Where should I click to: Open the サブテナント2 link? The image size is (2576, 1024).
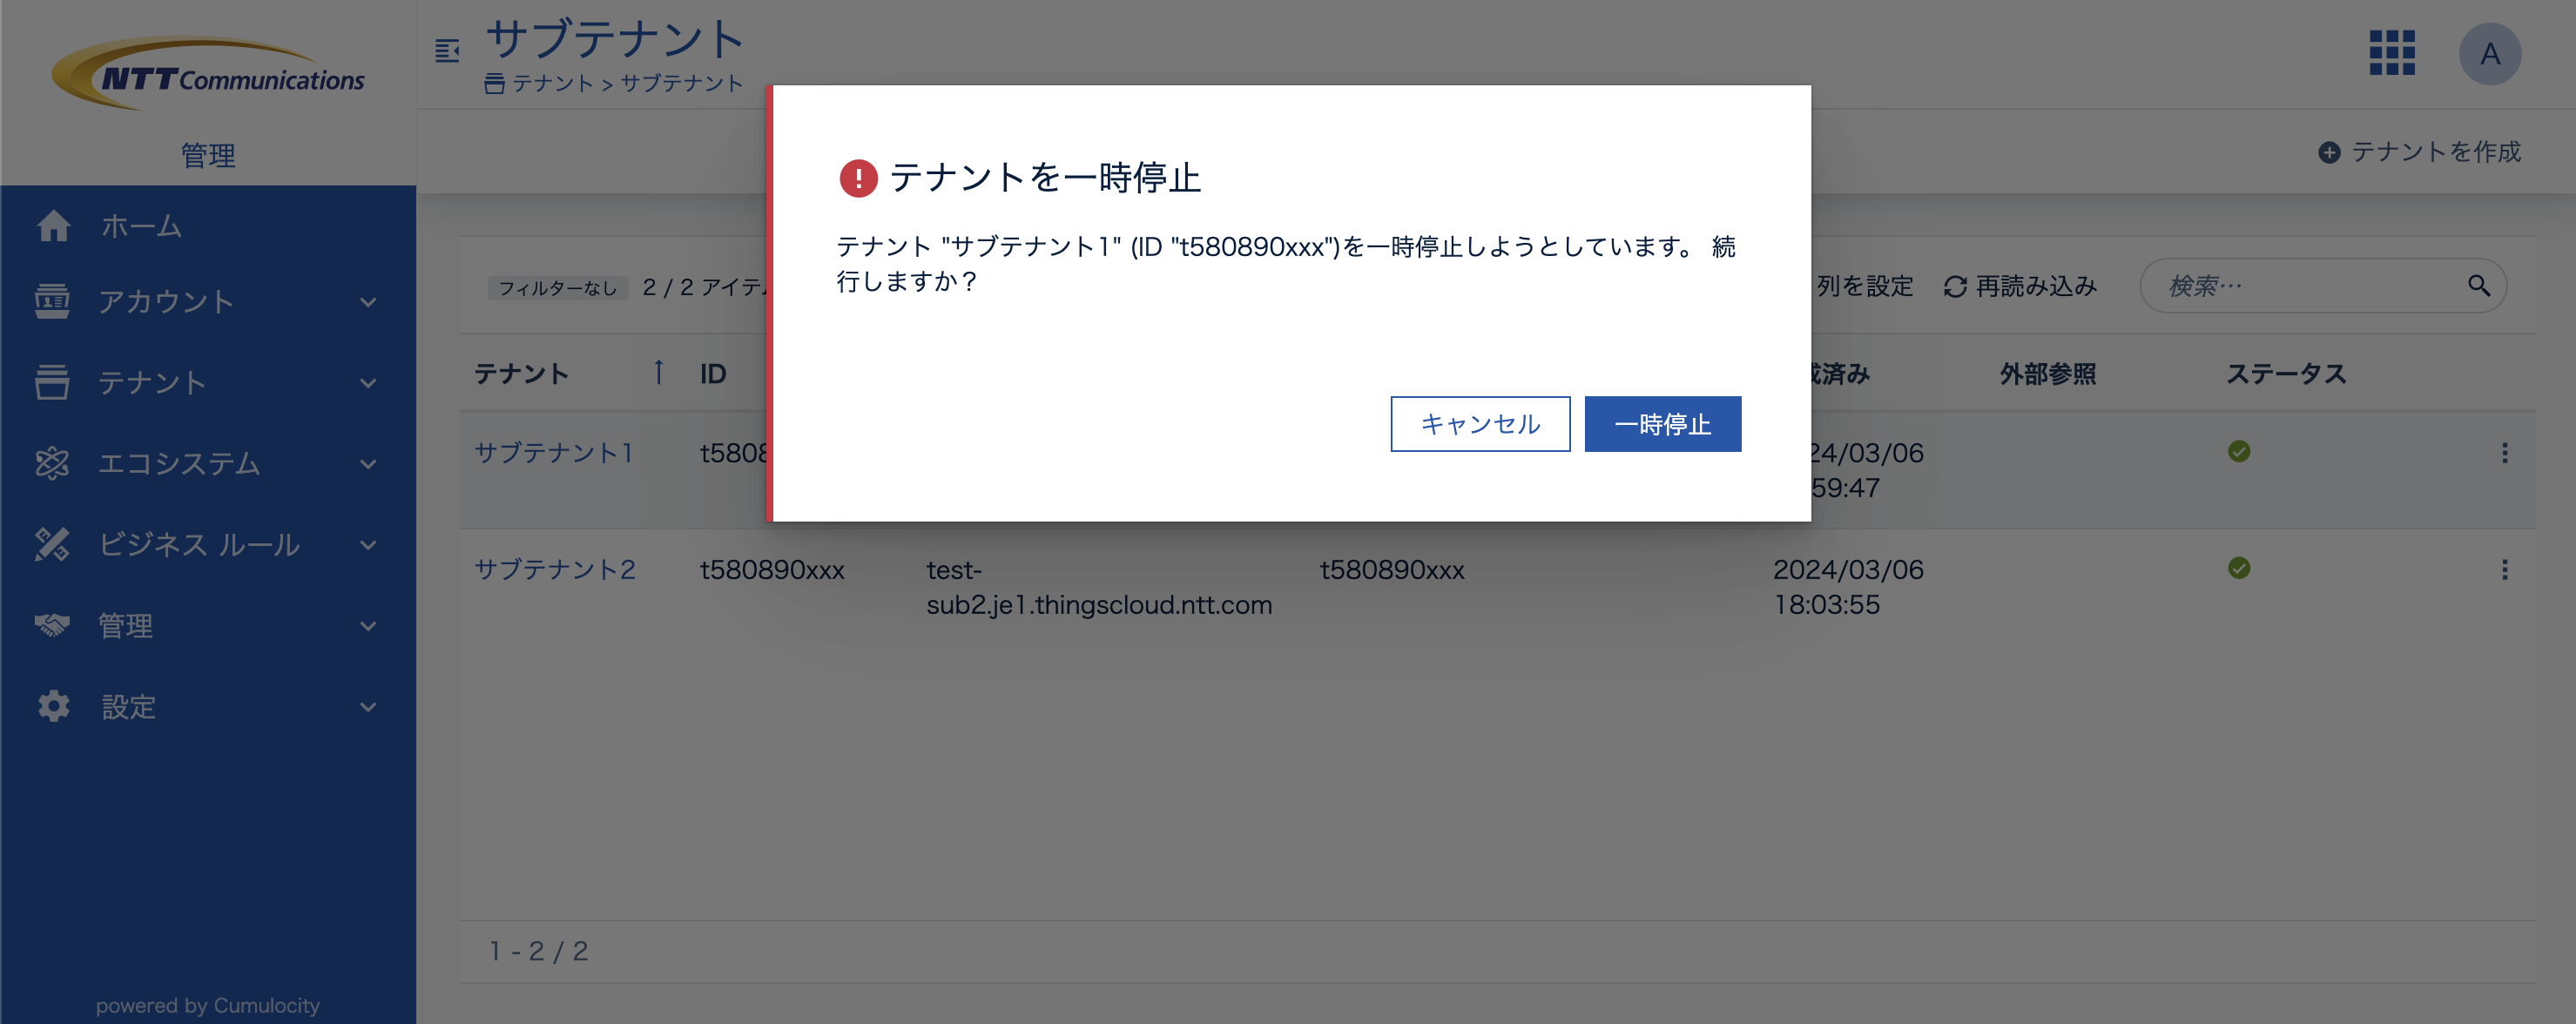click(554, 569)
